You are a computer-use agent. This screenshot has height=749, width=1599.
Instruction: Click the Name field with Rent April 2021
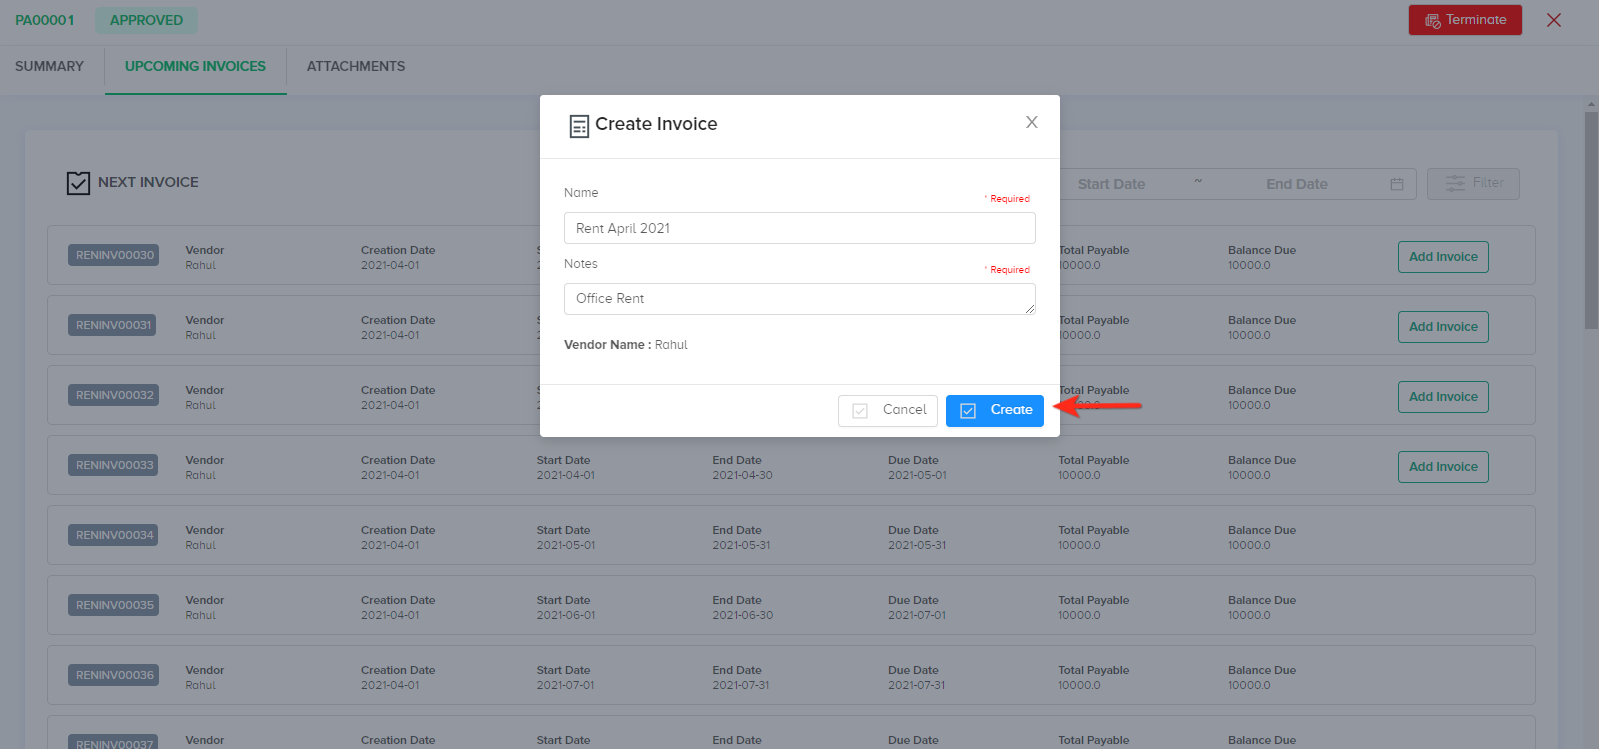click(799, 228)
